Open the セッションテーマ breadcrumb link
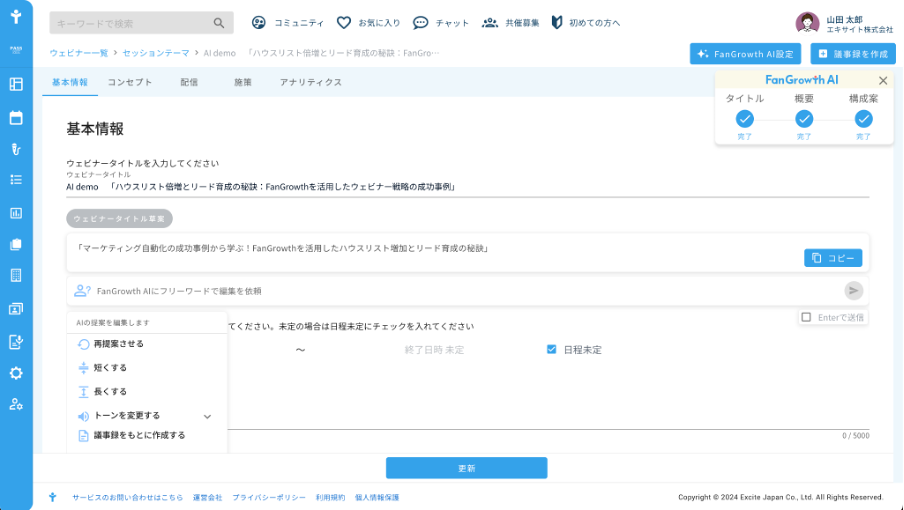 pyautogui.click(x=156, y=53)
